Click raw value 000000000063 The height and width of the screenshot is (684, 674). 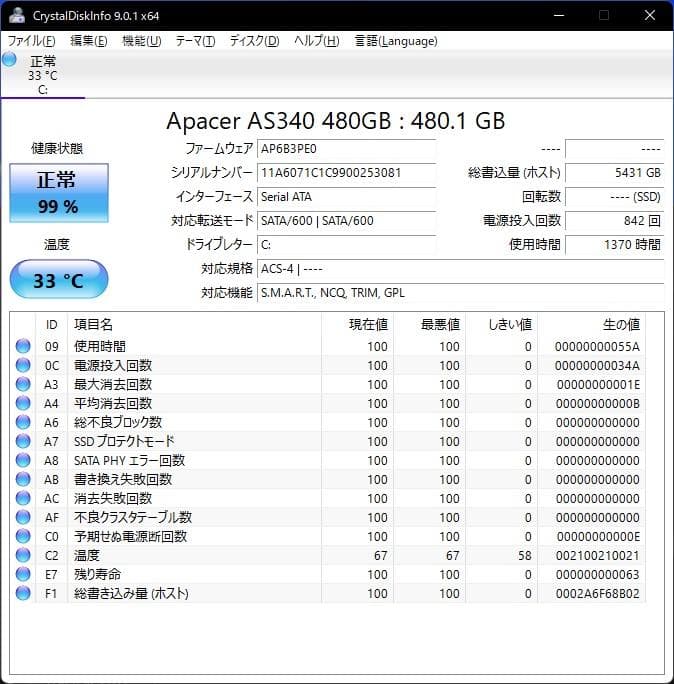coord(598,574)
